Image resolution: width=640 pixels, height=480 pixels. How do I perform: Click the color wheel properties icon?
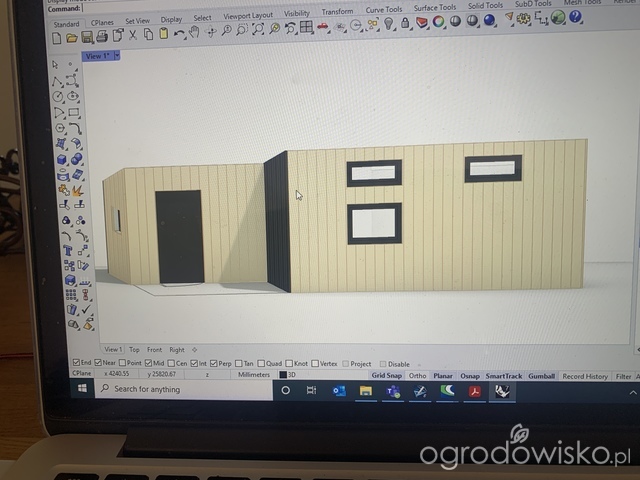[439, 21]
